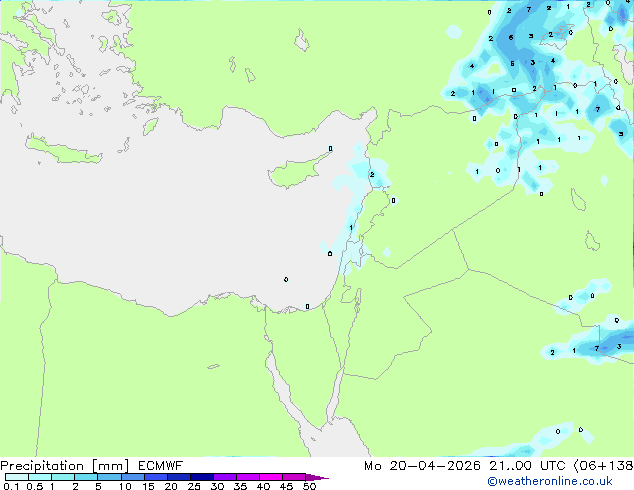634x490 pixels.
Task: Click the purple arrow tip ending the legend bar
Action: [317, 478]
